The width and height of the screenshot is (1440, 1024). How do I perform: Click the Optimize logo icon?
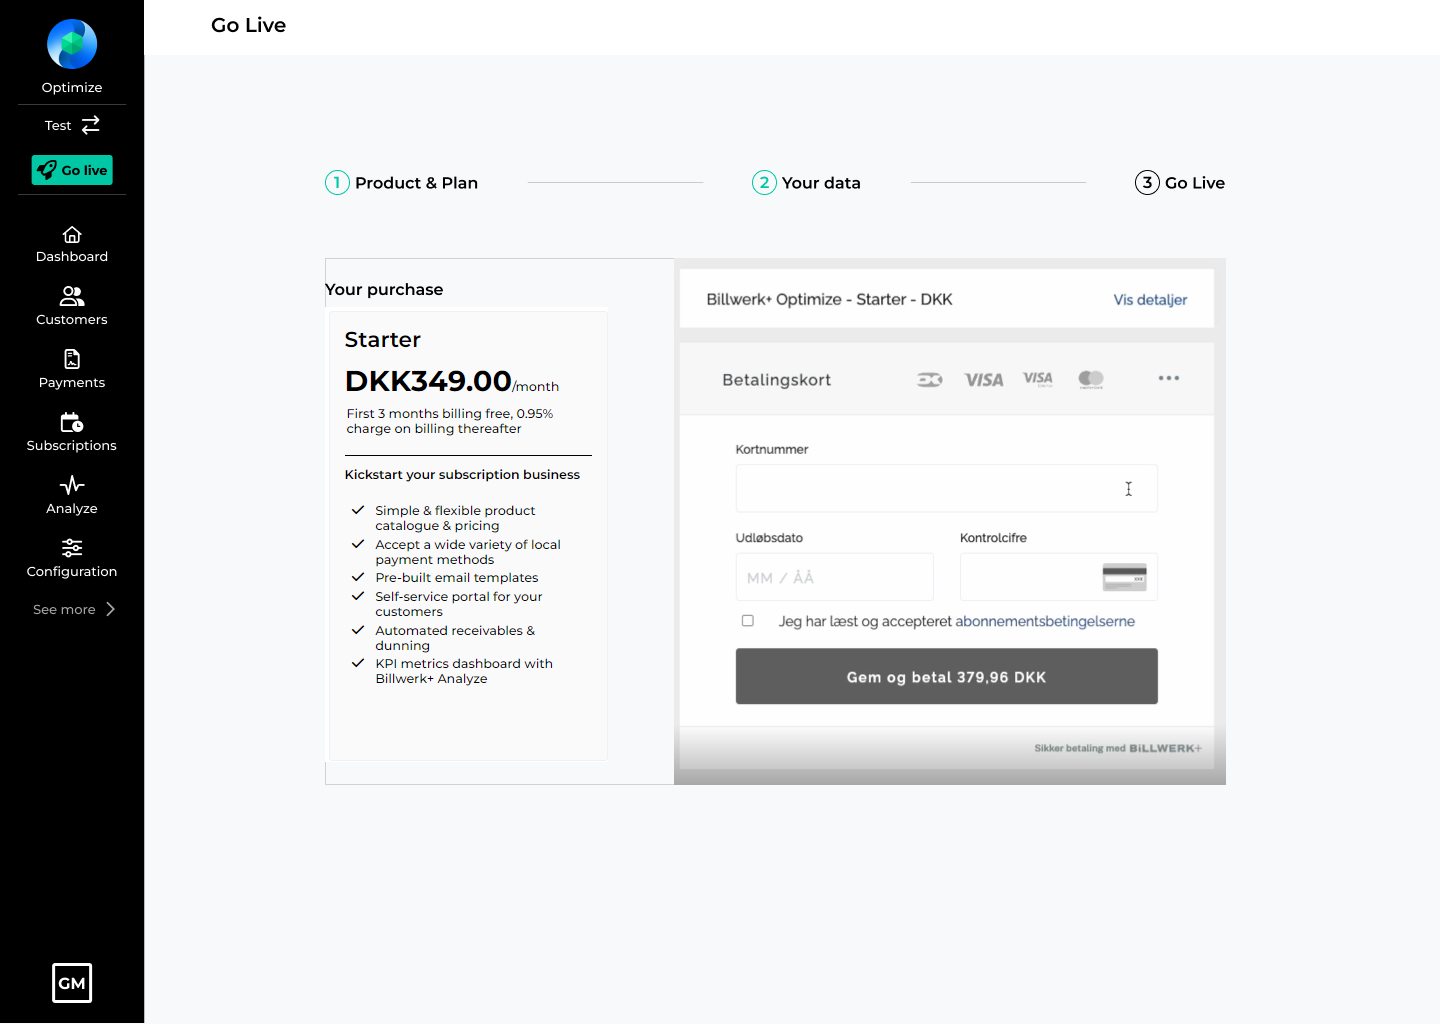[72, 44]
